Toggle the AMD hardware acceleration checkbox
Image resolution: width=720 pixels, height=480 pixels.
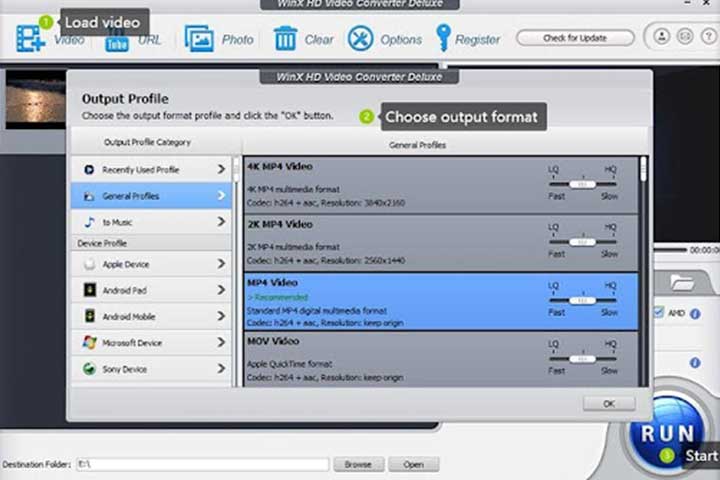coord(659,312)
